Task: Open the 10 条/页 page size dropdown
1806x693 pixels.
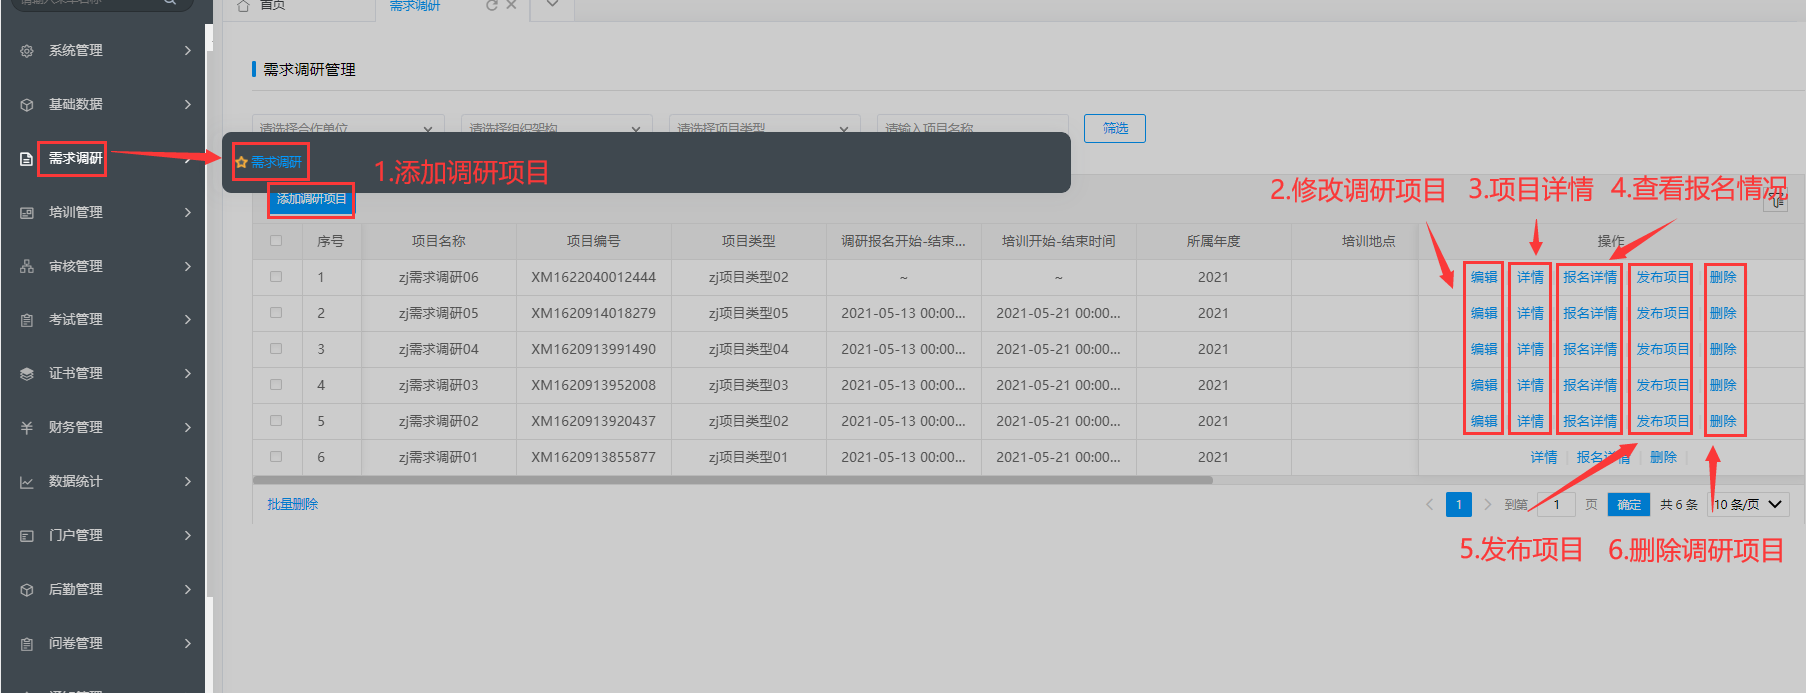Action: (x=1749, y=505)
